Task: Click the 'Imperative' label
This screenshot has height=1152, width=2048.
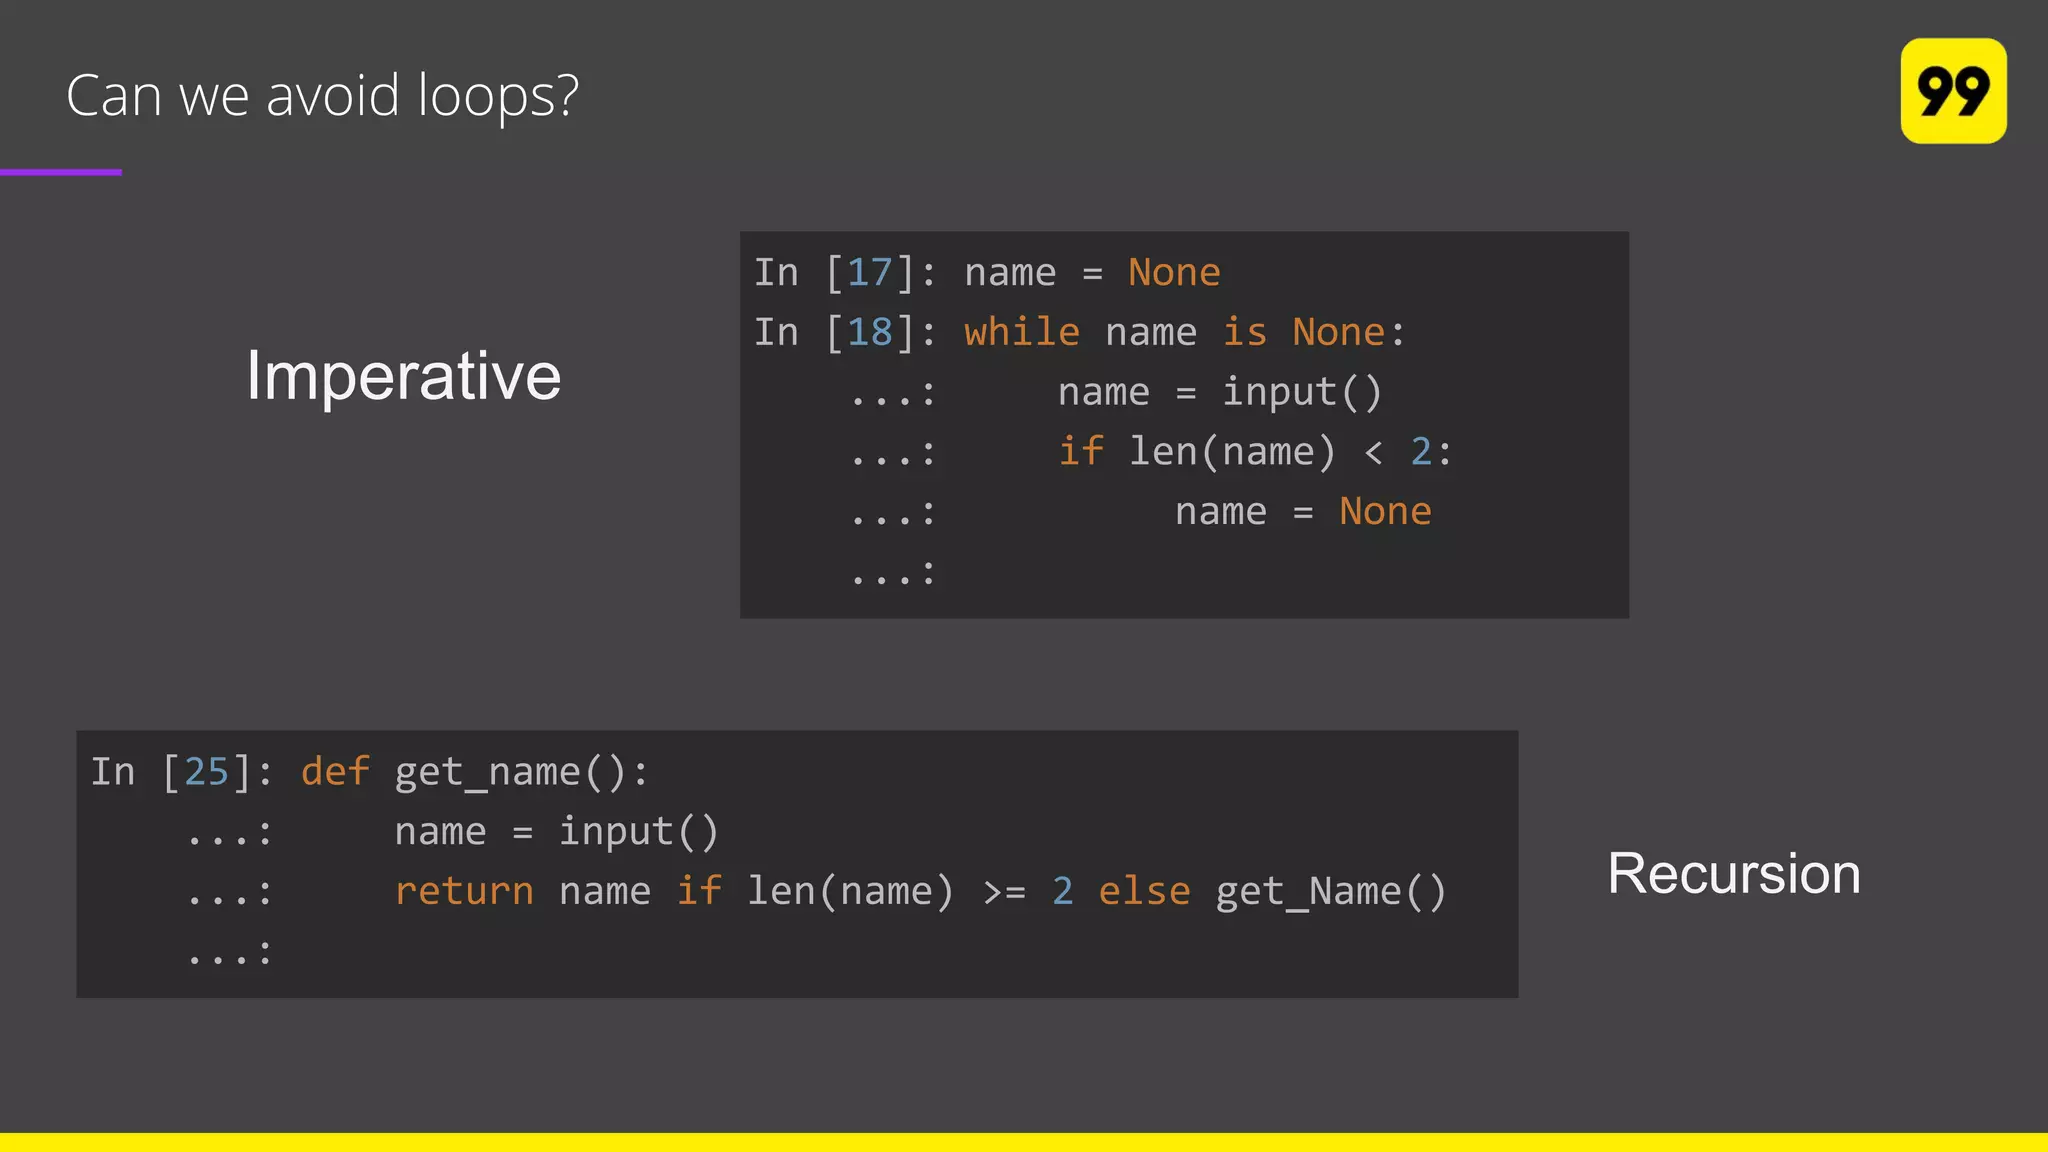Action: pyautogui.click(x=404, y=376)
